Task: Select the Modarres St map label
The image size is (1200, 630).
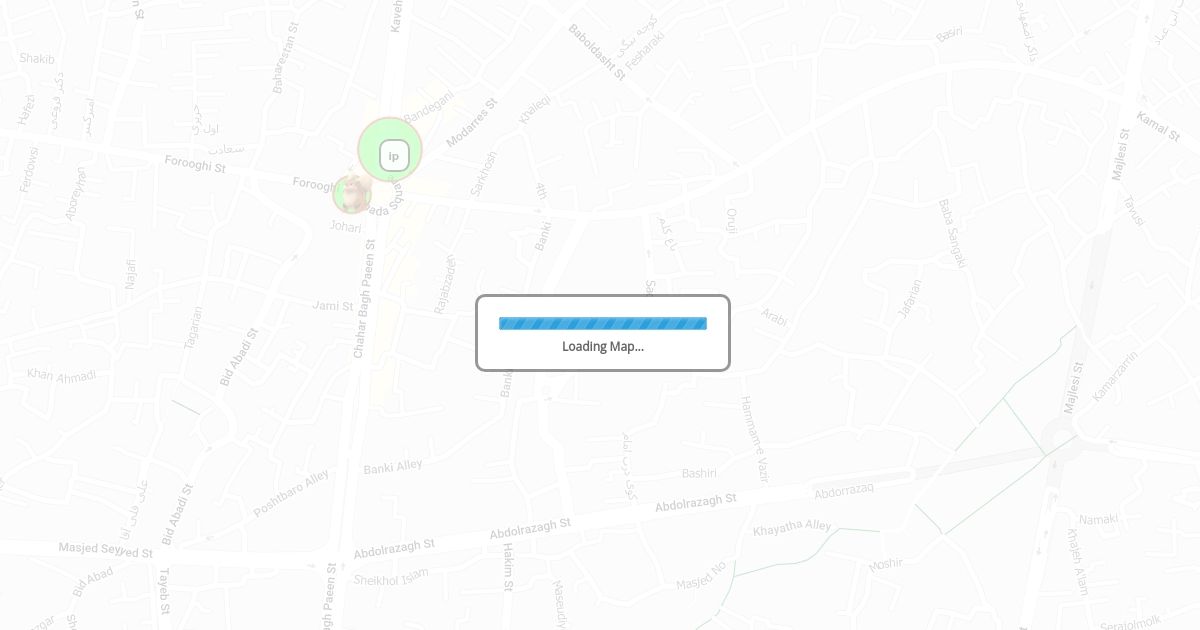Action: pyautogui.click(x=471, y=124)
